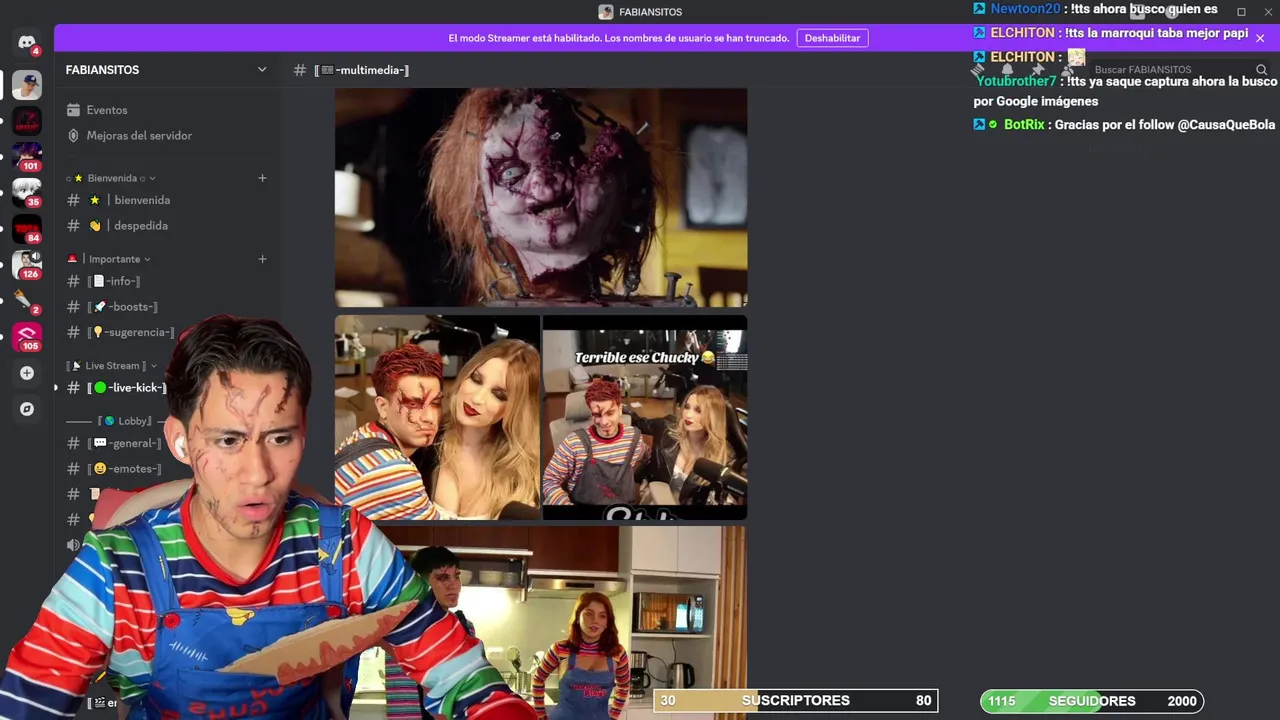Open the pink server with badge 105
Image resolution: width=1280 pixels, height=720 pixels.
[x=27, y=337]
